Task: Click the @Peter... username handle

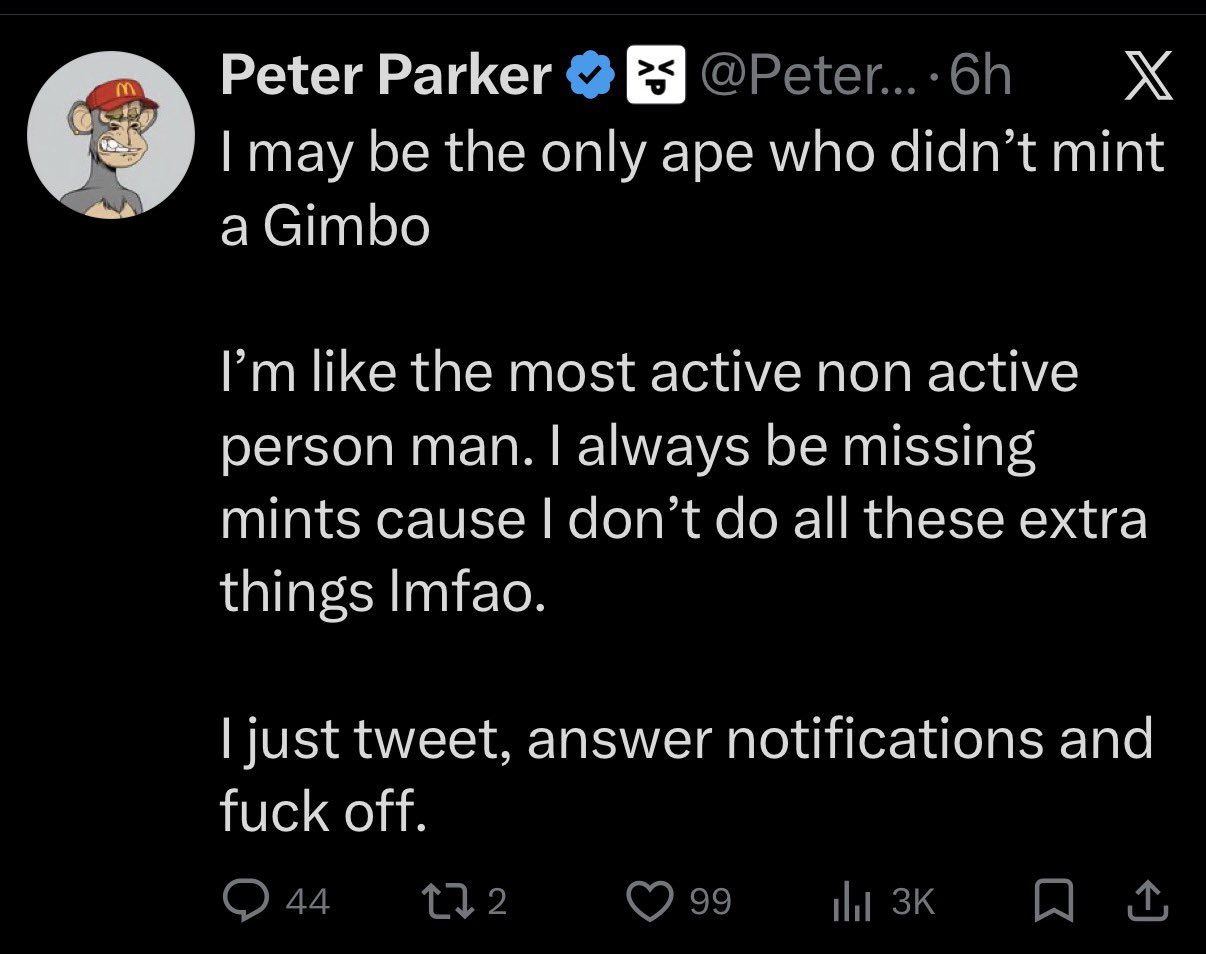Action: [798, 77]
